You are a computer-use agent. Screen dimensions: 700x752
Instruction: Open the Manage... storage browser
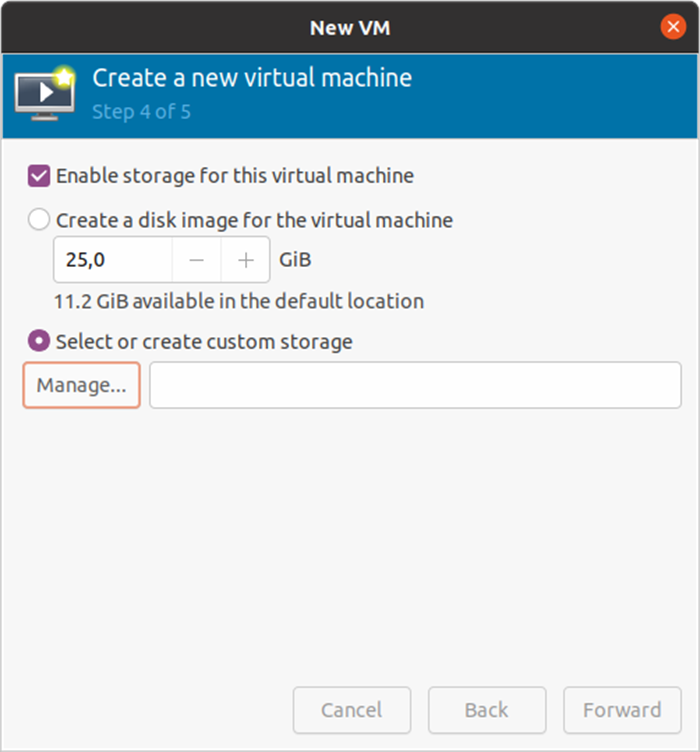[81, 385]
